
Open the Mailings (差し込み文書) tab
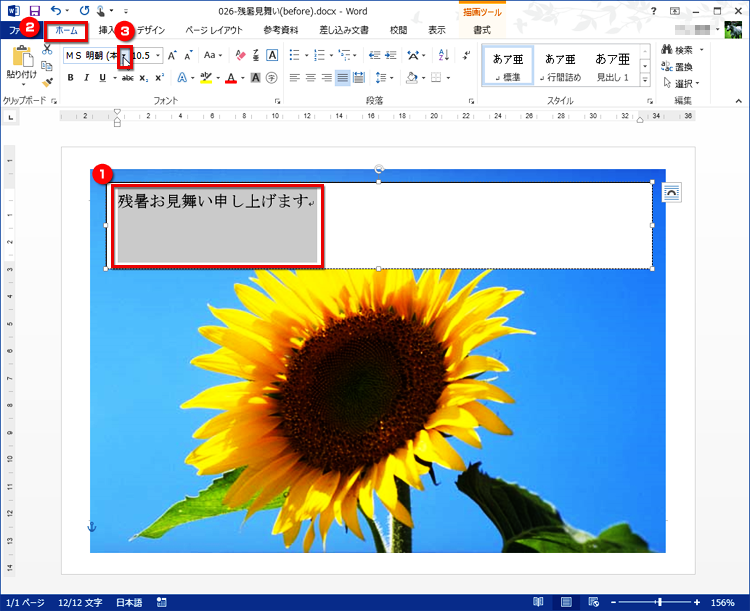pyautogui.click(x=344, y=30)
